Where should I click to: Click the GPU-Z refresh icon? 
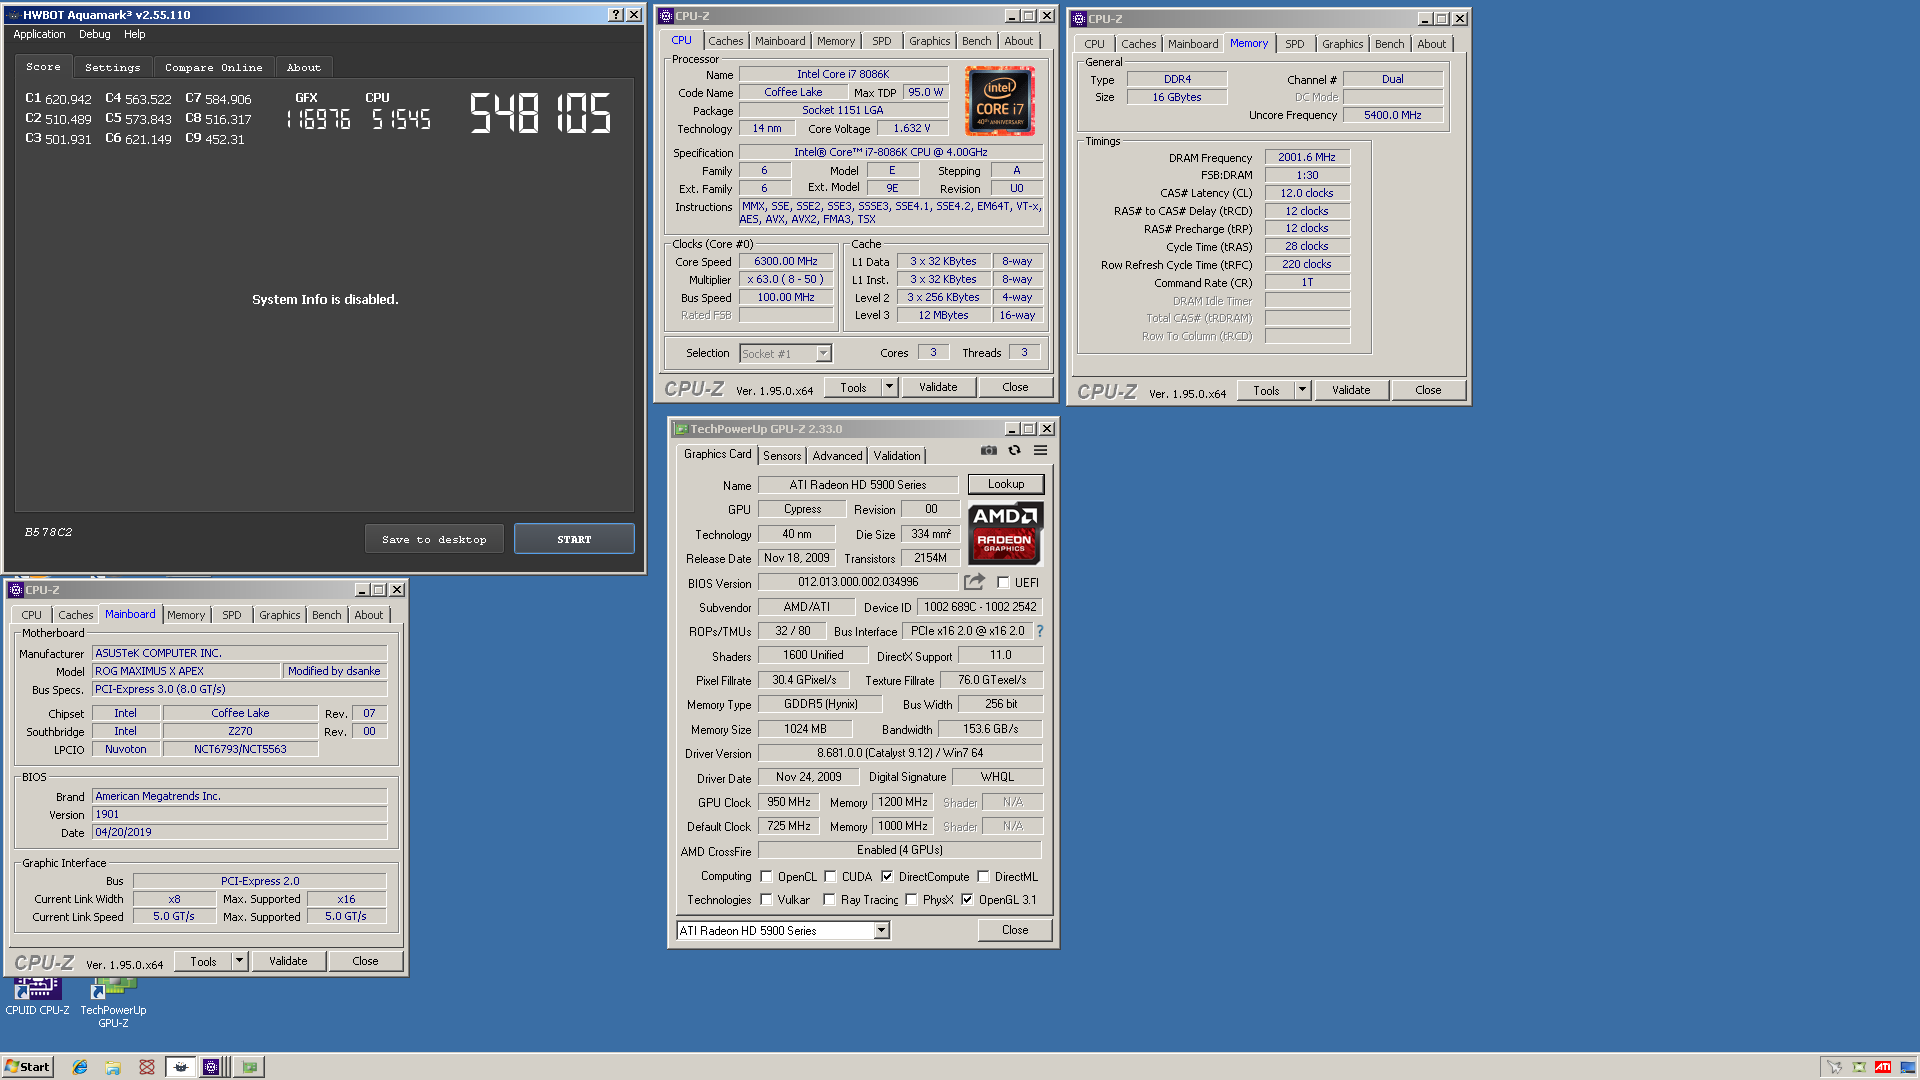click(1014, 451)
